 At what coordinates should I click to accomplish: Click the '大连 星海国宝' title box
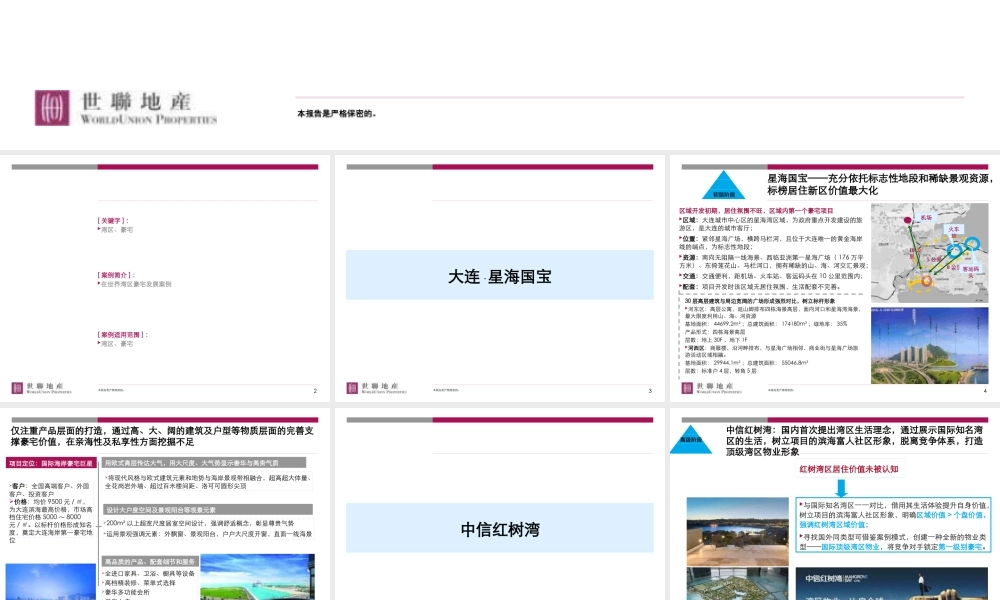click(x=499, y=275)
